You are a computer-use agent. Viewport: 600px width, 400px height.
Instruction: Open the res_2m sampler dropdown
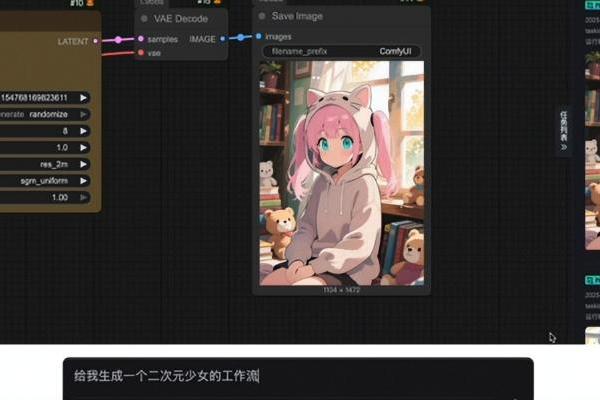coord(83,164)
